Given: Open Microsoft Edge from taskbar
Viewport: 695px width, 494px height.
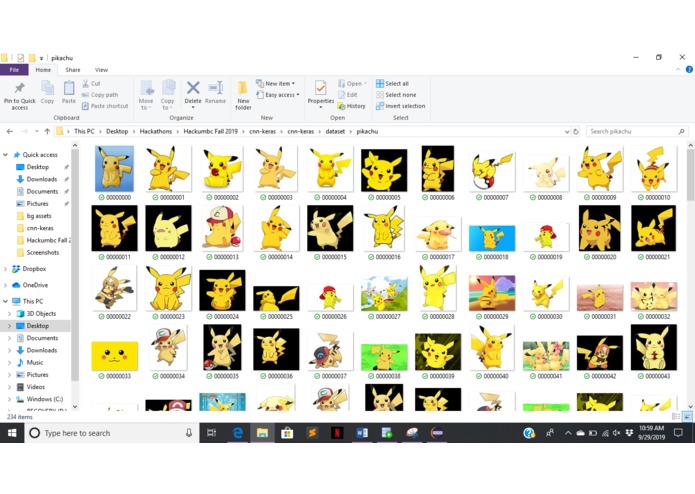Looking at the screenshot, I should coord(238,433).
